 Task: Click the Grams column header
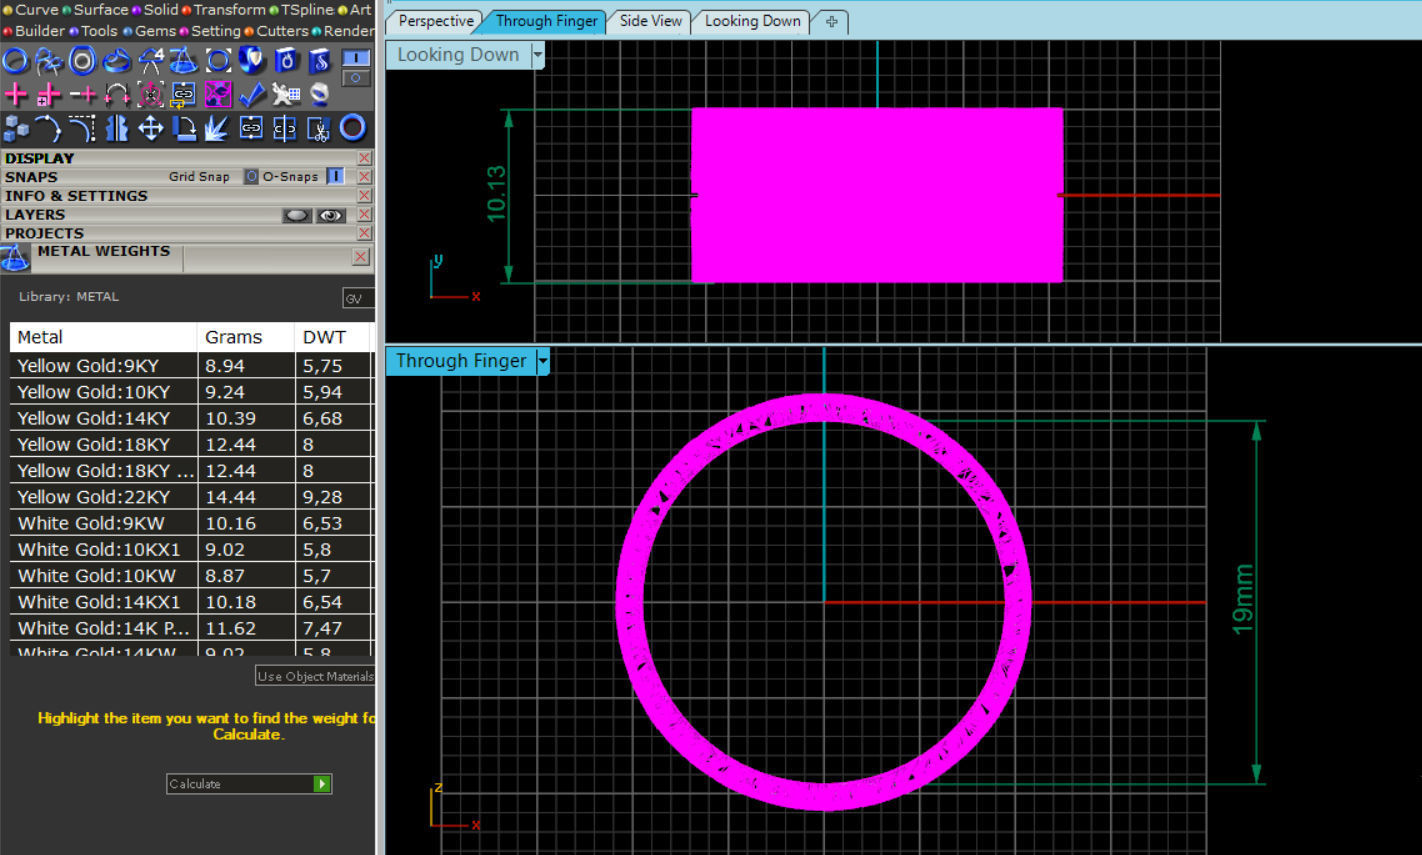pos(246,337)
